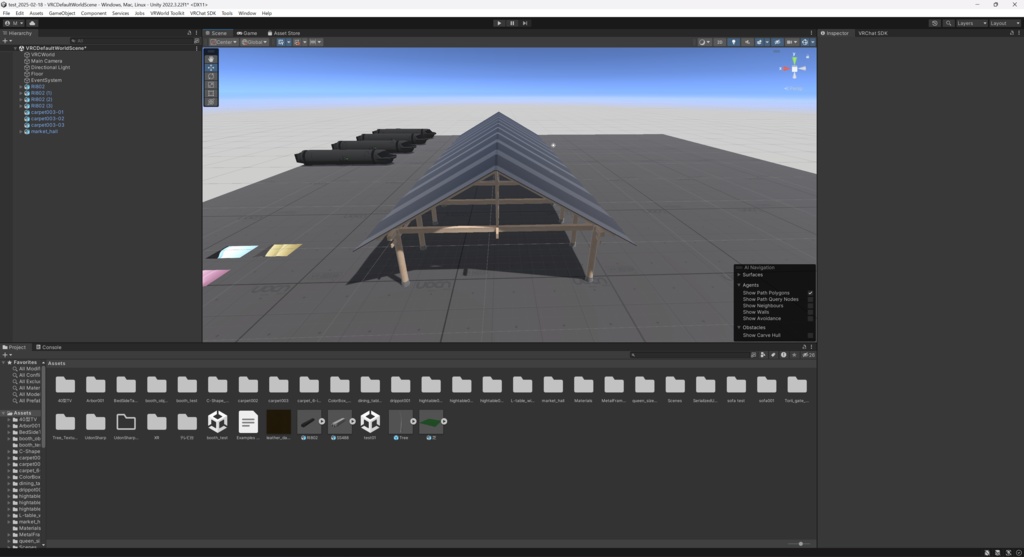This screenshot has height=557, width=1024.
Task: Open the Window menu
Action: (247, 13)
